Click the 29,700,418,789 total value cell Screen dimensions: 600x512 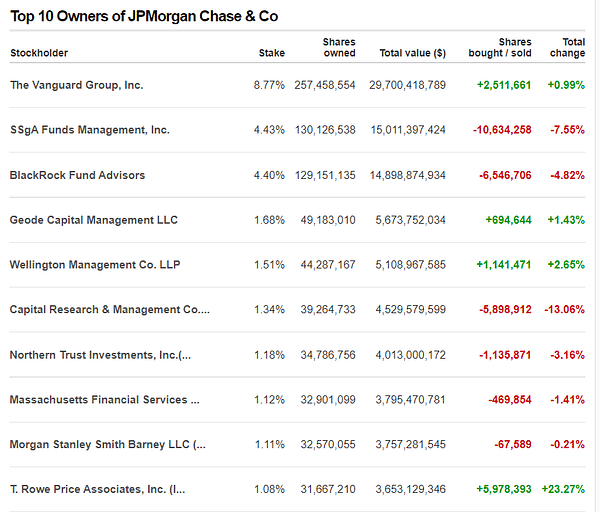pos(408,85)
